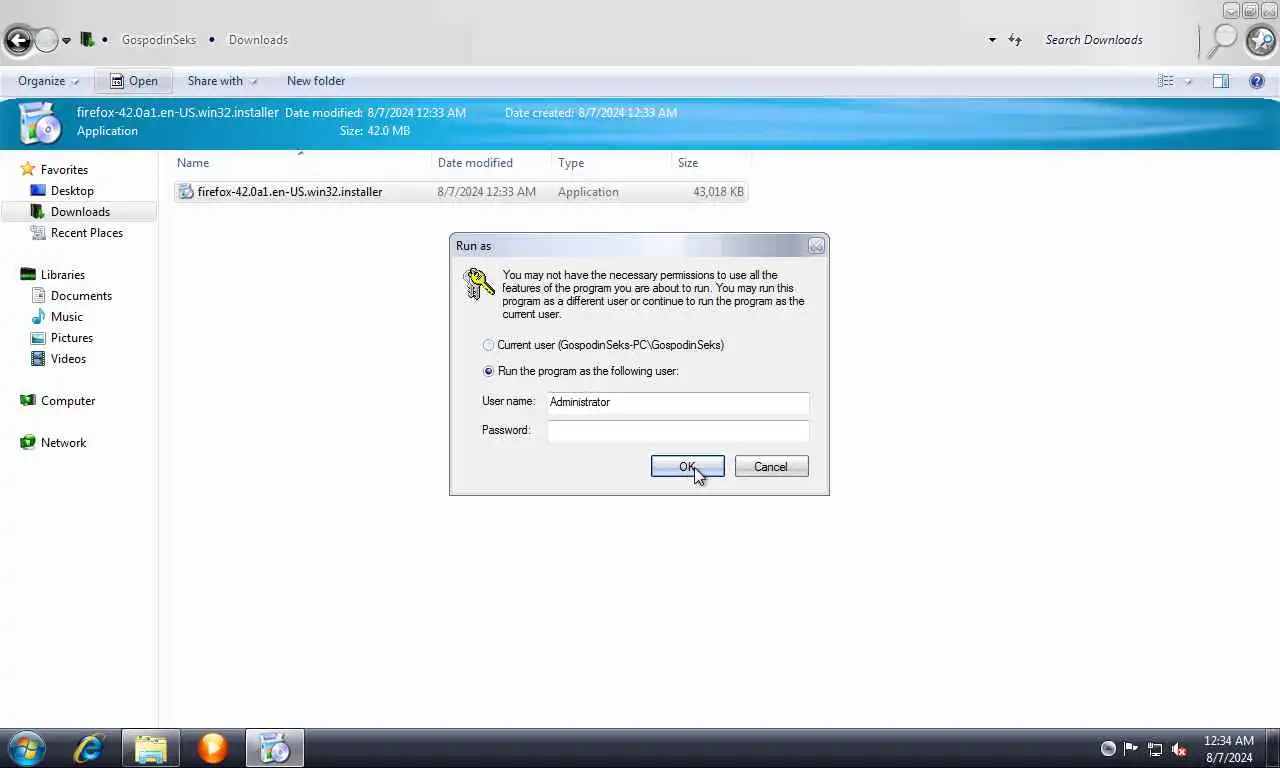The height and width of the screenshot is (768, 1280).
Task: Select the Downloads breadcrumb in the address bar
Action: [x=258, y=40]
